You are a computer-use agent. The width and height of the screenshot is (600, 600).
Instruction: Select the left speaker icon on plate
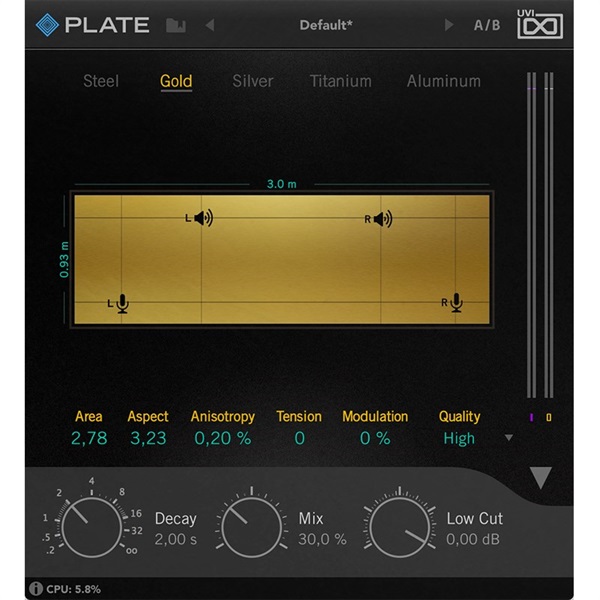point(203,218)
